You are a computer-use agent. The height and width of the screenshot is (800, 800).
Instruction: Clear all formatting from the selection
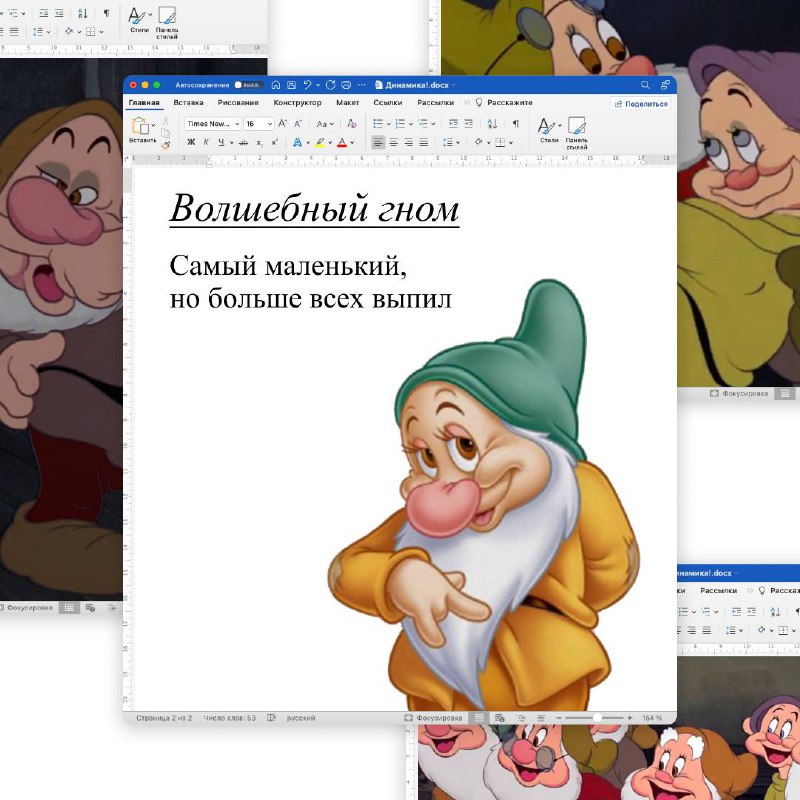(x=352, y=123)
